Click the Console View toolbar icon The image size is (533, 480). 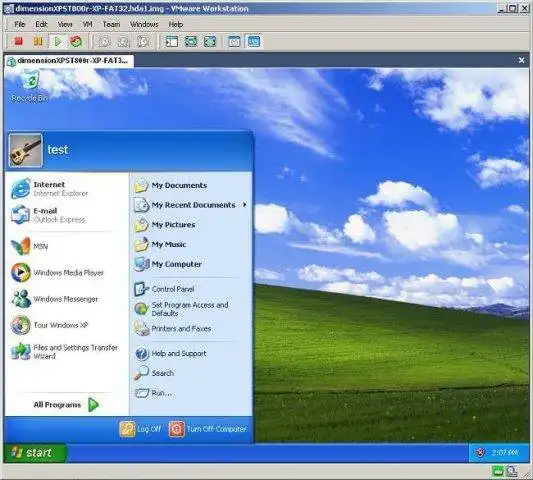(254, 41)
